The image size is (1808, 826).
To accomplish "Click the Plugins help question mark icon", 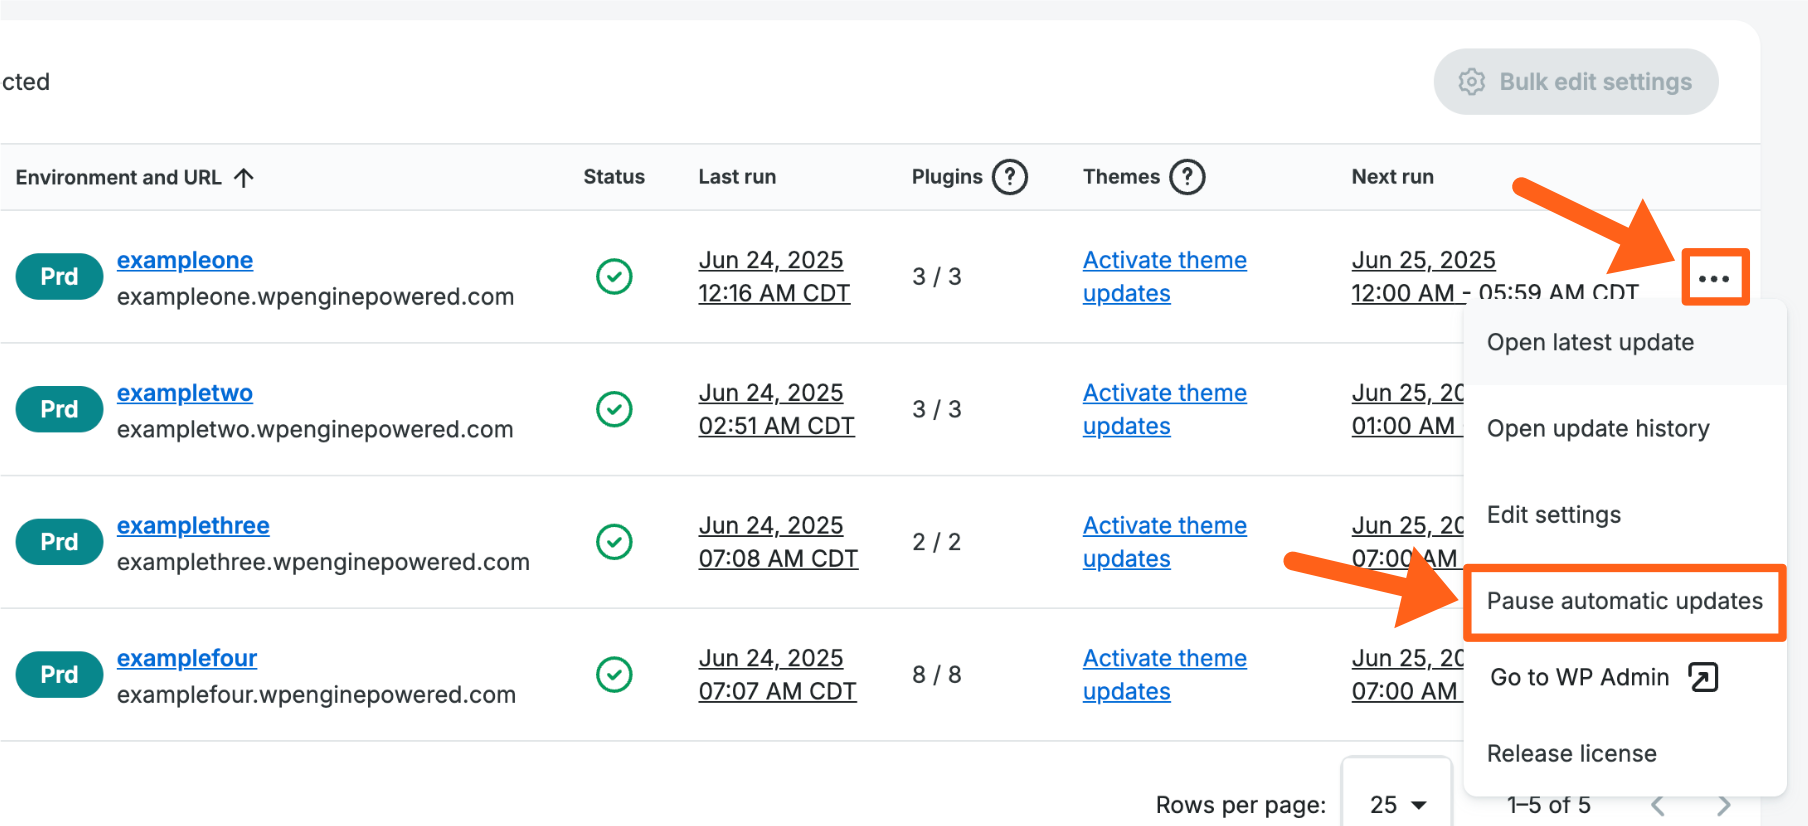I will (1009, 177).
